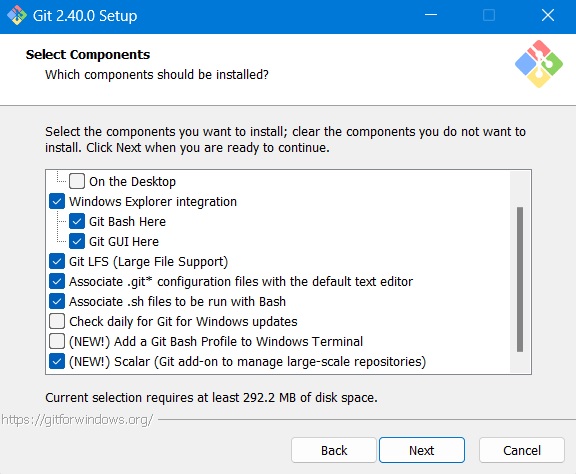Open the gitforwindows.org link

[77, 420]
